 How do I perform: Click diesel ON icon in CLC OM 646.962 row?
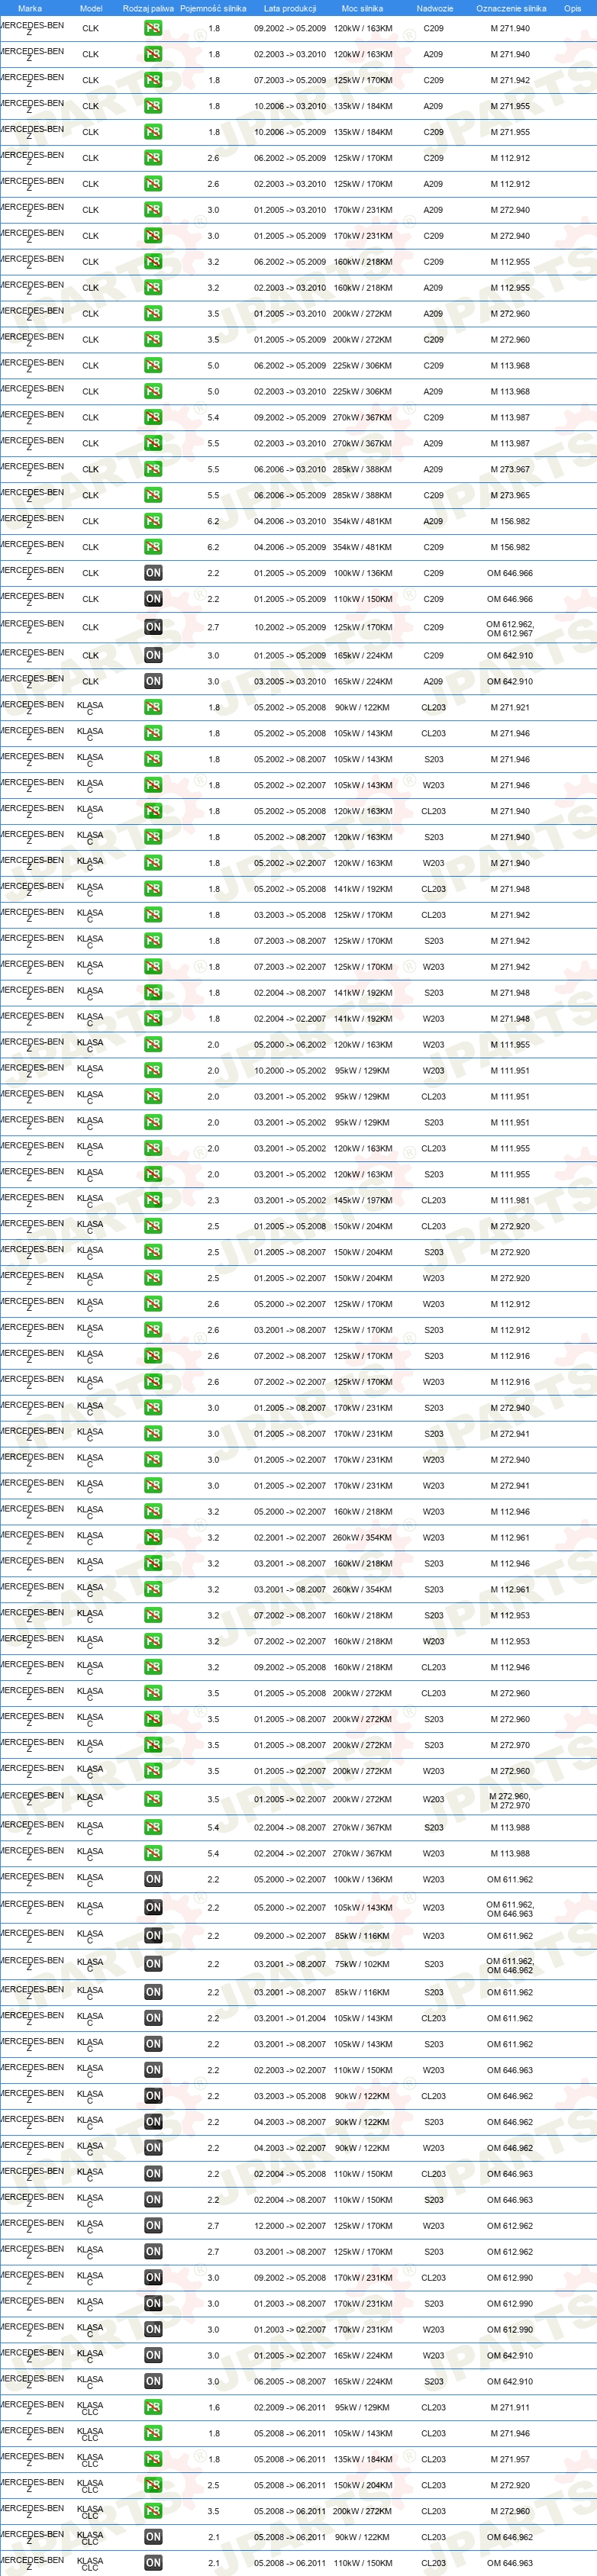[153, 2537]
